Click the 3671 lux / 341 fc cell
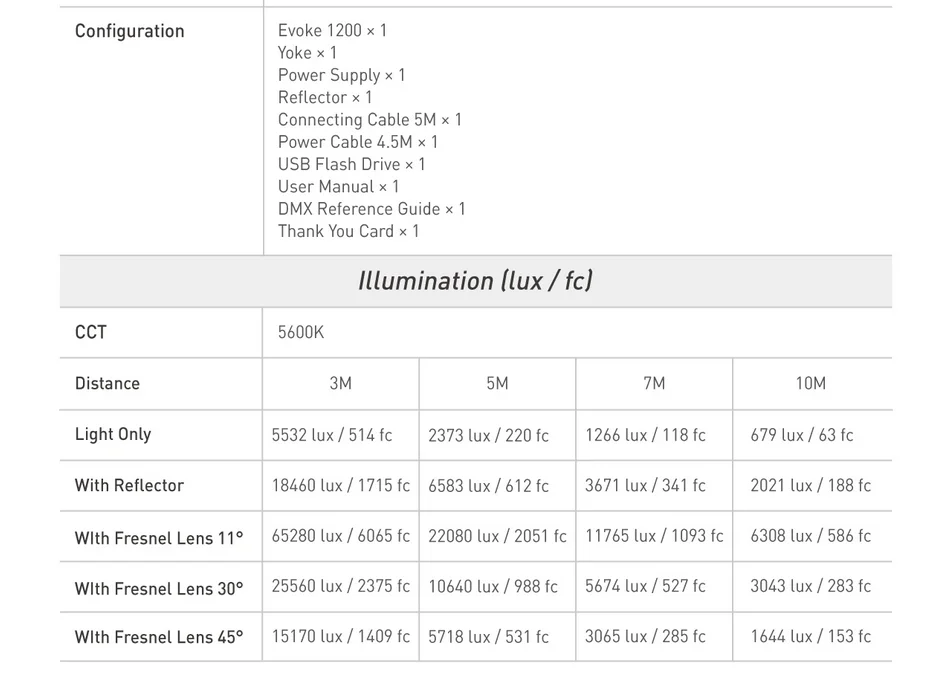Viewport: 932px width, 674px height. [645, 486]
